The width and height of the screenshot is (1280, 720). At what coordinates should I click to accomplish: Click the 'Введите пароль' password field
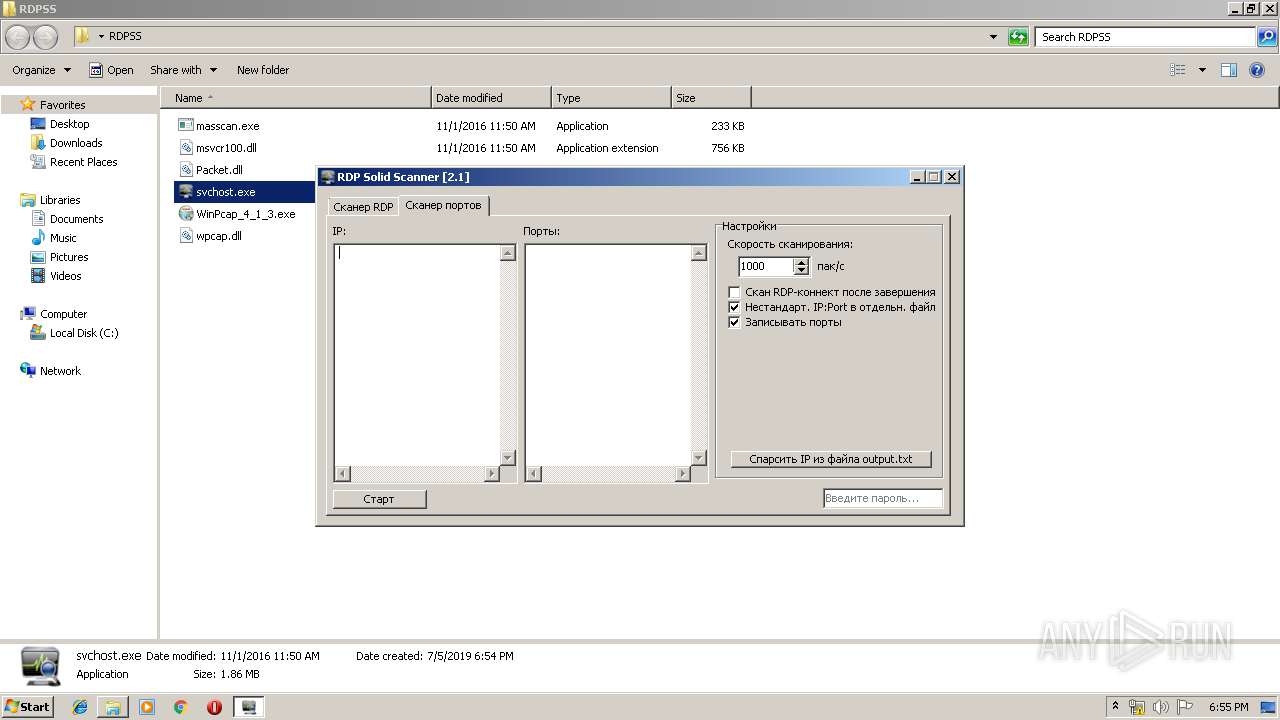(x=883, y=498)
